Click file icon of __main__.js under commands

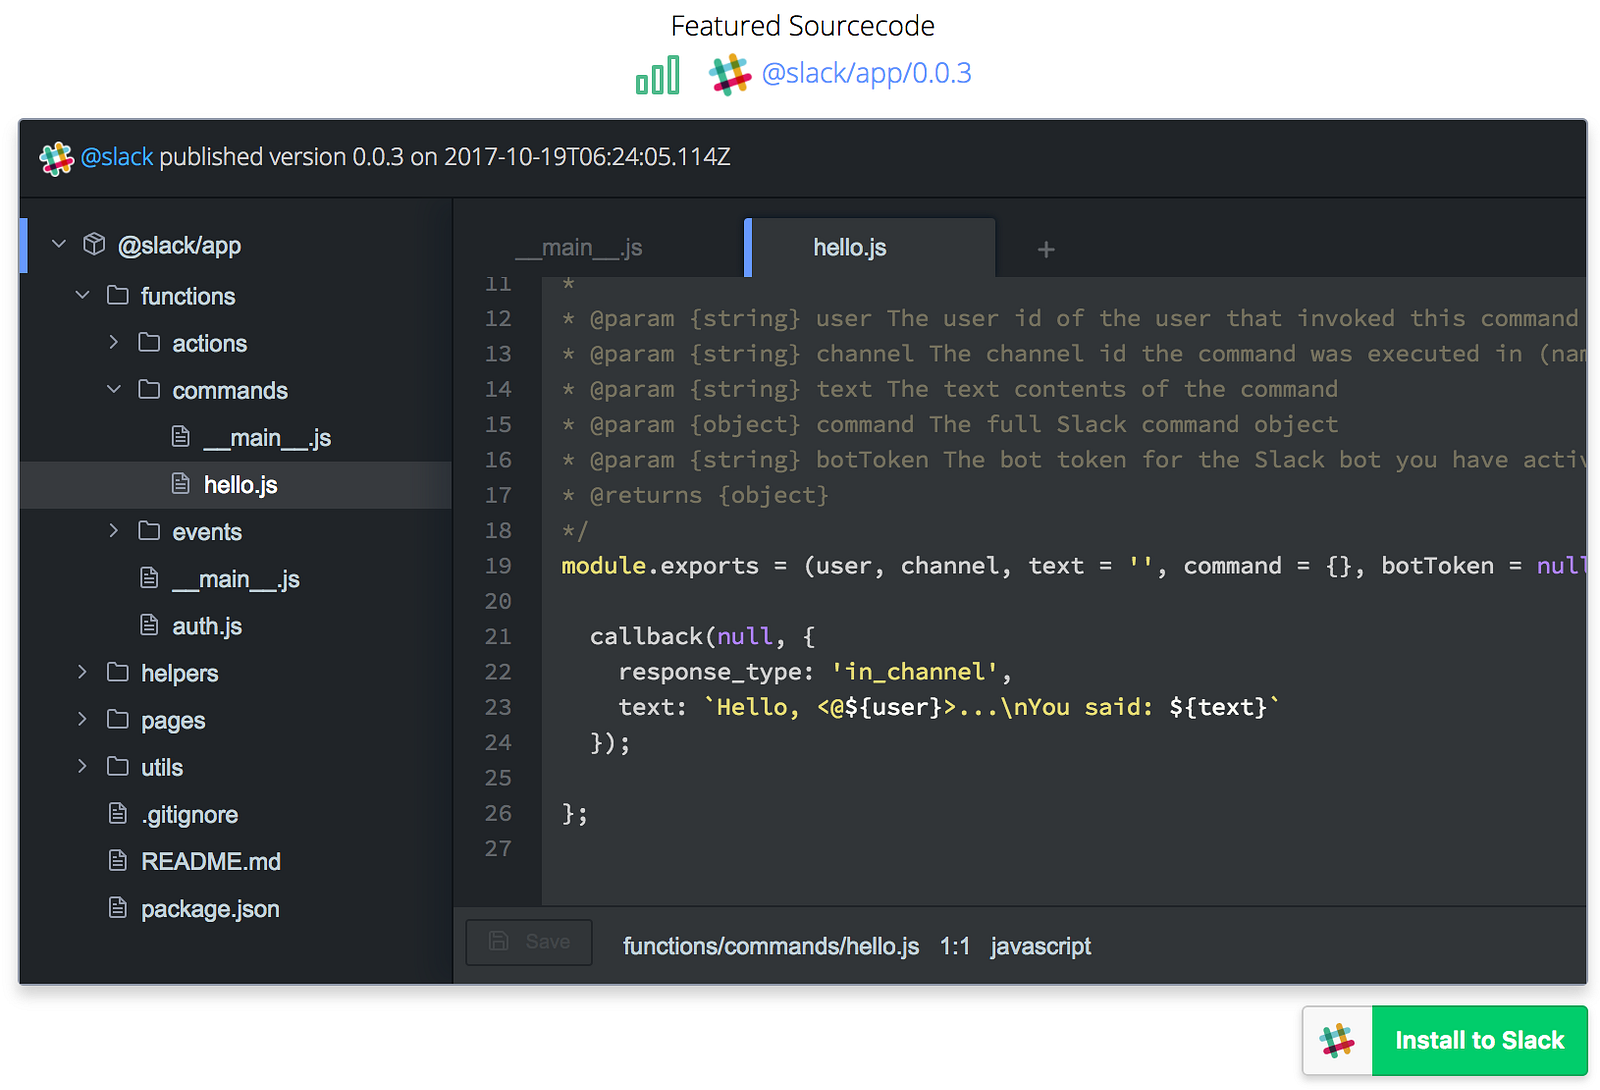coord(181,436)
